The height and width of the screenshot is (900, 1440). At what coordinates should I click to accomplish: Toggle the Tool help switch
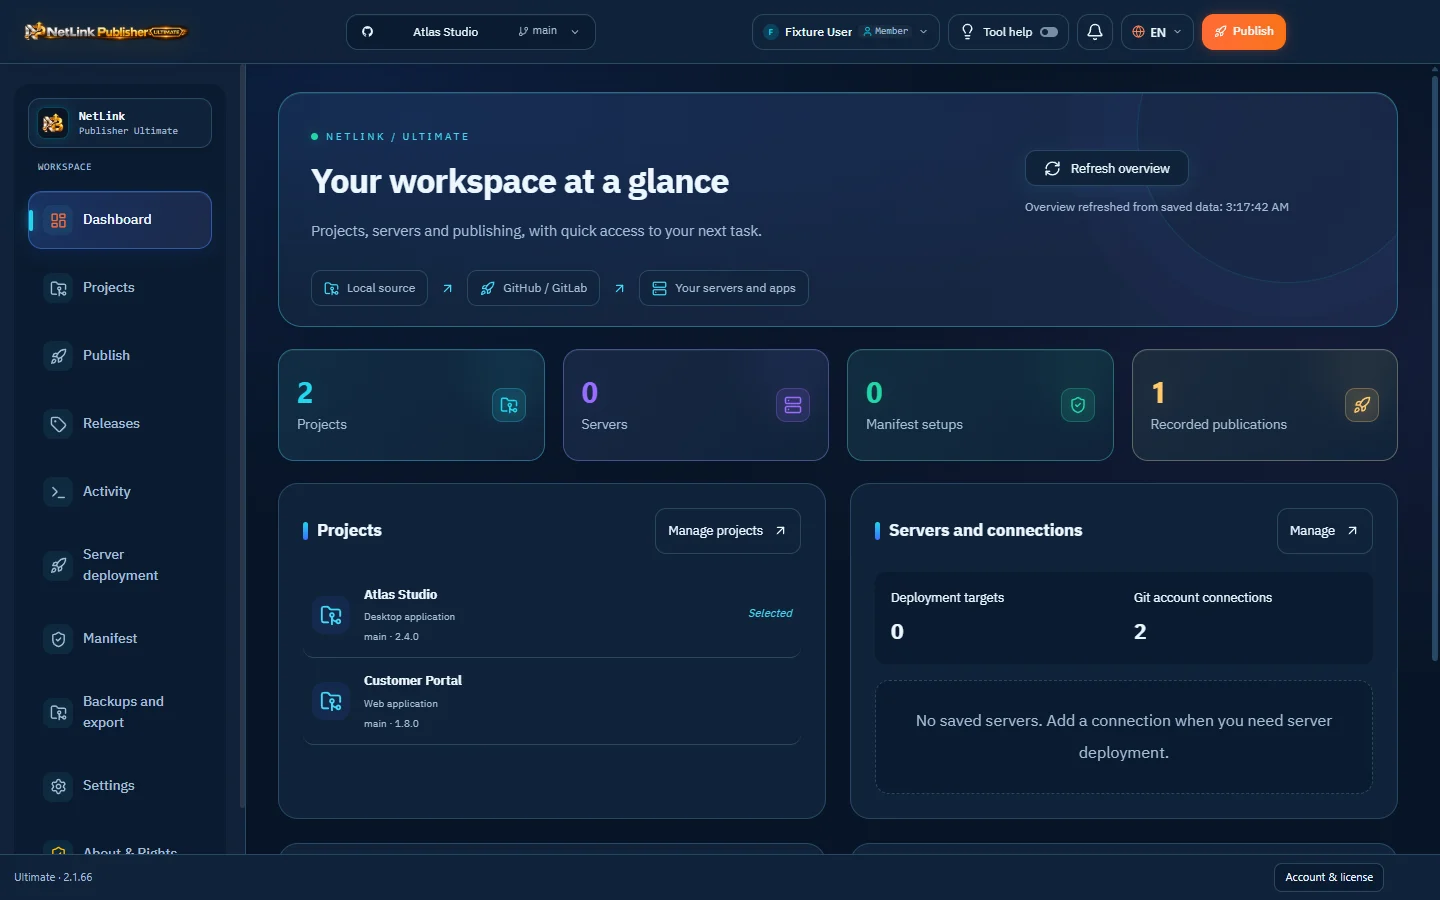click(1049, 32)
